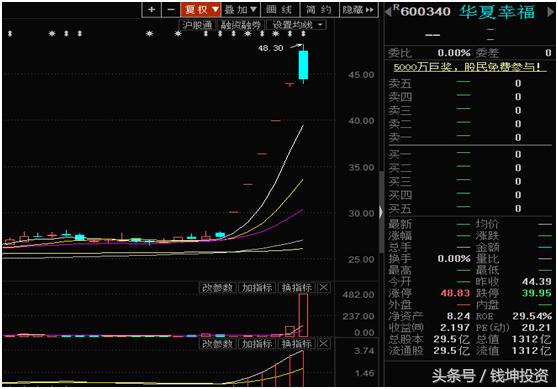This screenshot has width=558, height=389.
Task: Click the last cyan candlestick
Action: 303,65
